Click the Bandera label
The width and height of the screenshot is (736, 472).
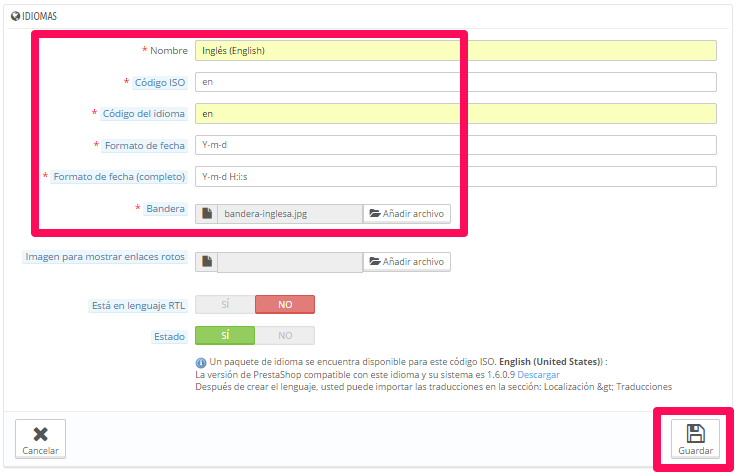pyautogui.click(x=165, y=208)
